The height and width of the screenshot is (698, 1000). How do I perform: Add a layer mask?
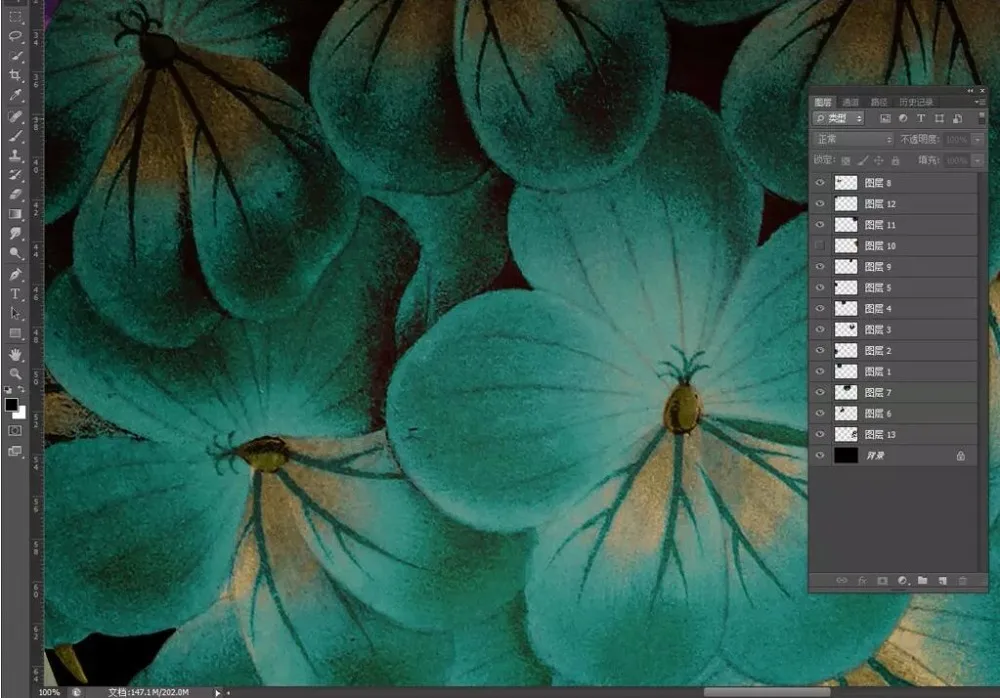(883, 581)
